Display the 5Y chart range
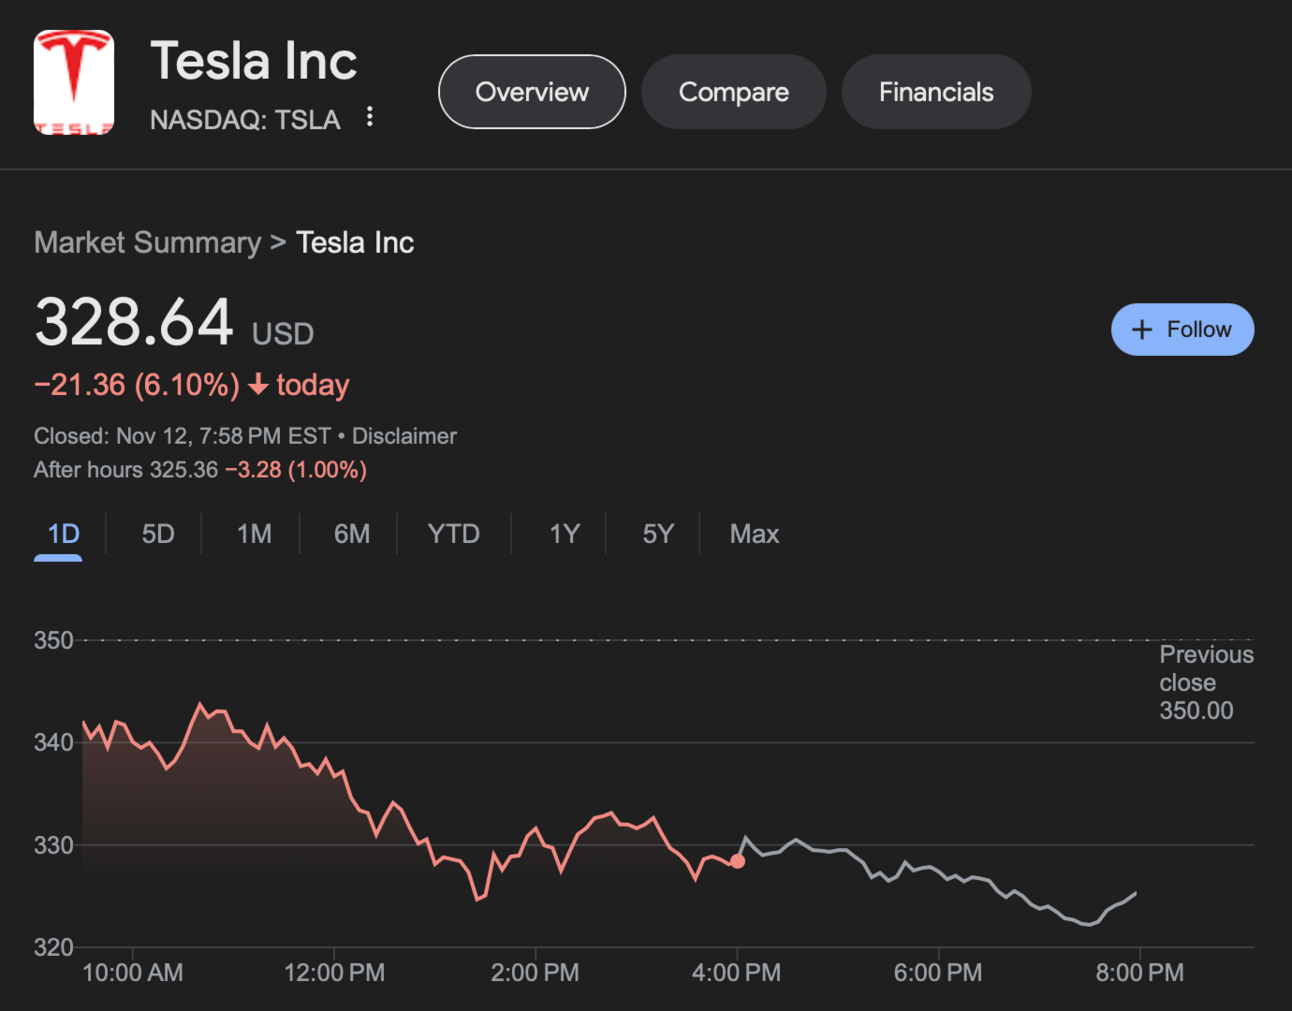 658,534
